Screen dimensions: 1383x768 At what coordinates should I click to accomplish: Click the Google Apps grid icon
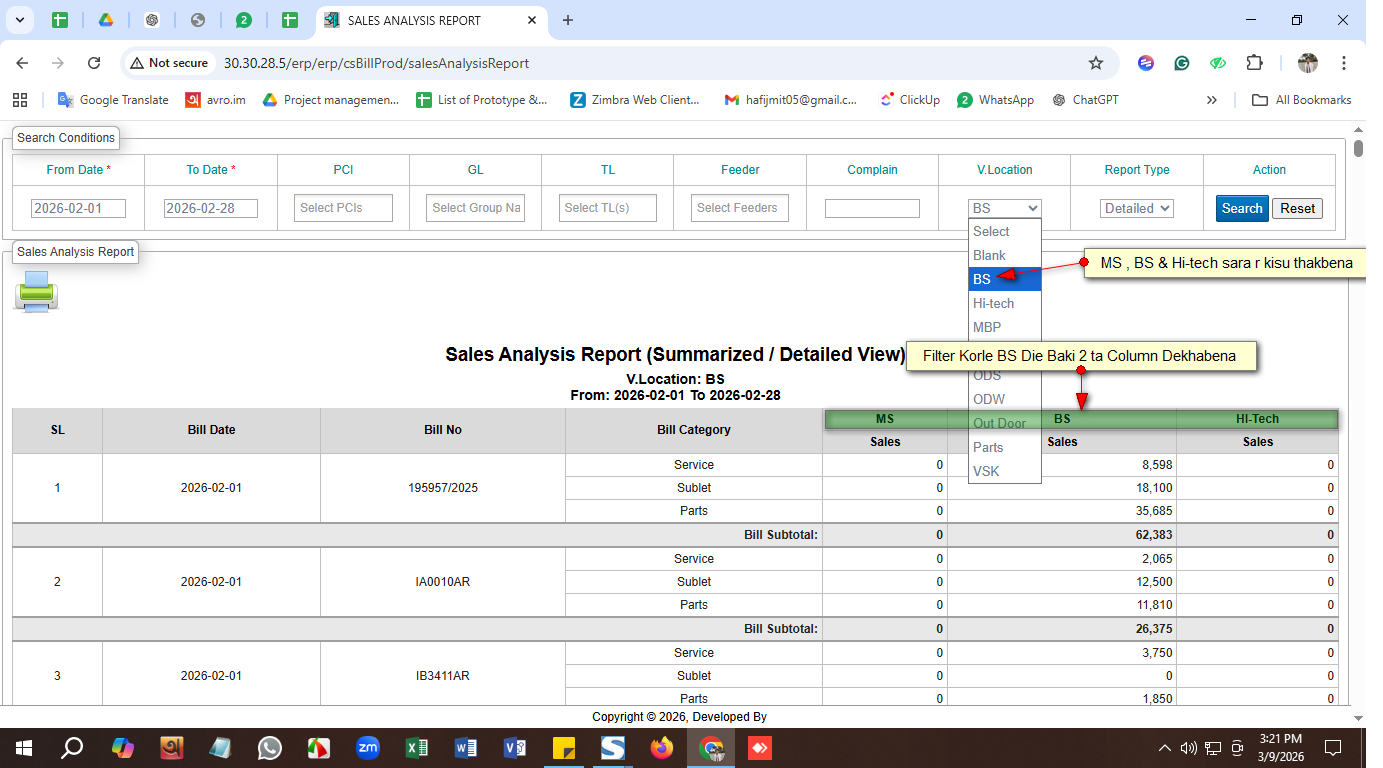[x=20, y=100]
